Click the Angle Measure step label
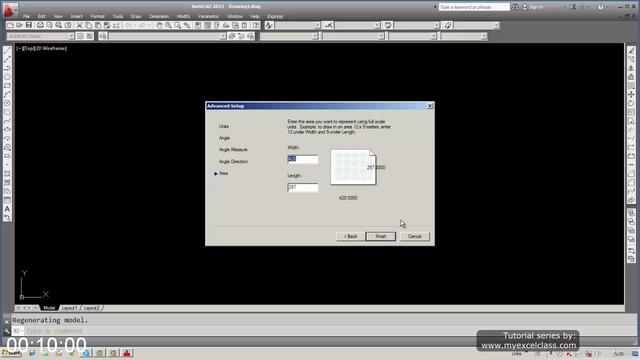 tap(233, 150)
